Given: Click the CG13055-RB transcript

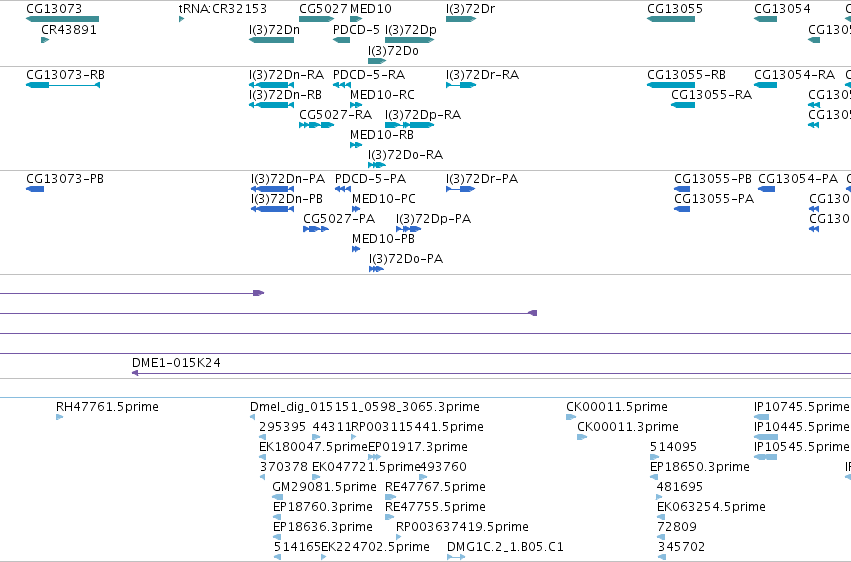Looking at the screenshot, I should (671, 85).
